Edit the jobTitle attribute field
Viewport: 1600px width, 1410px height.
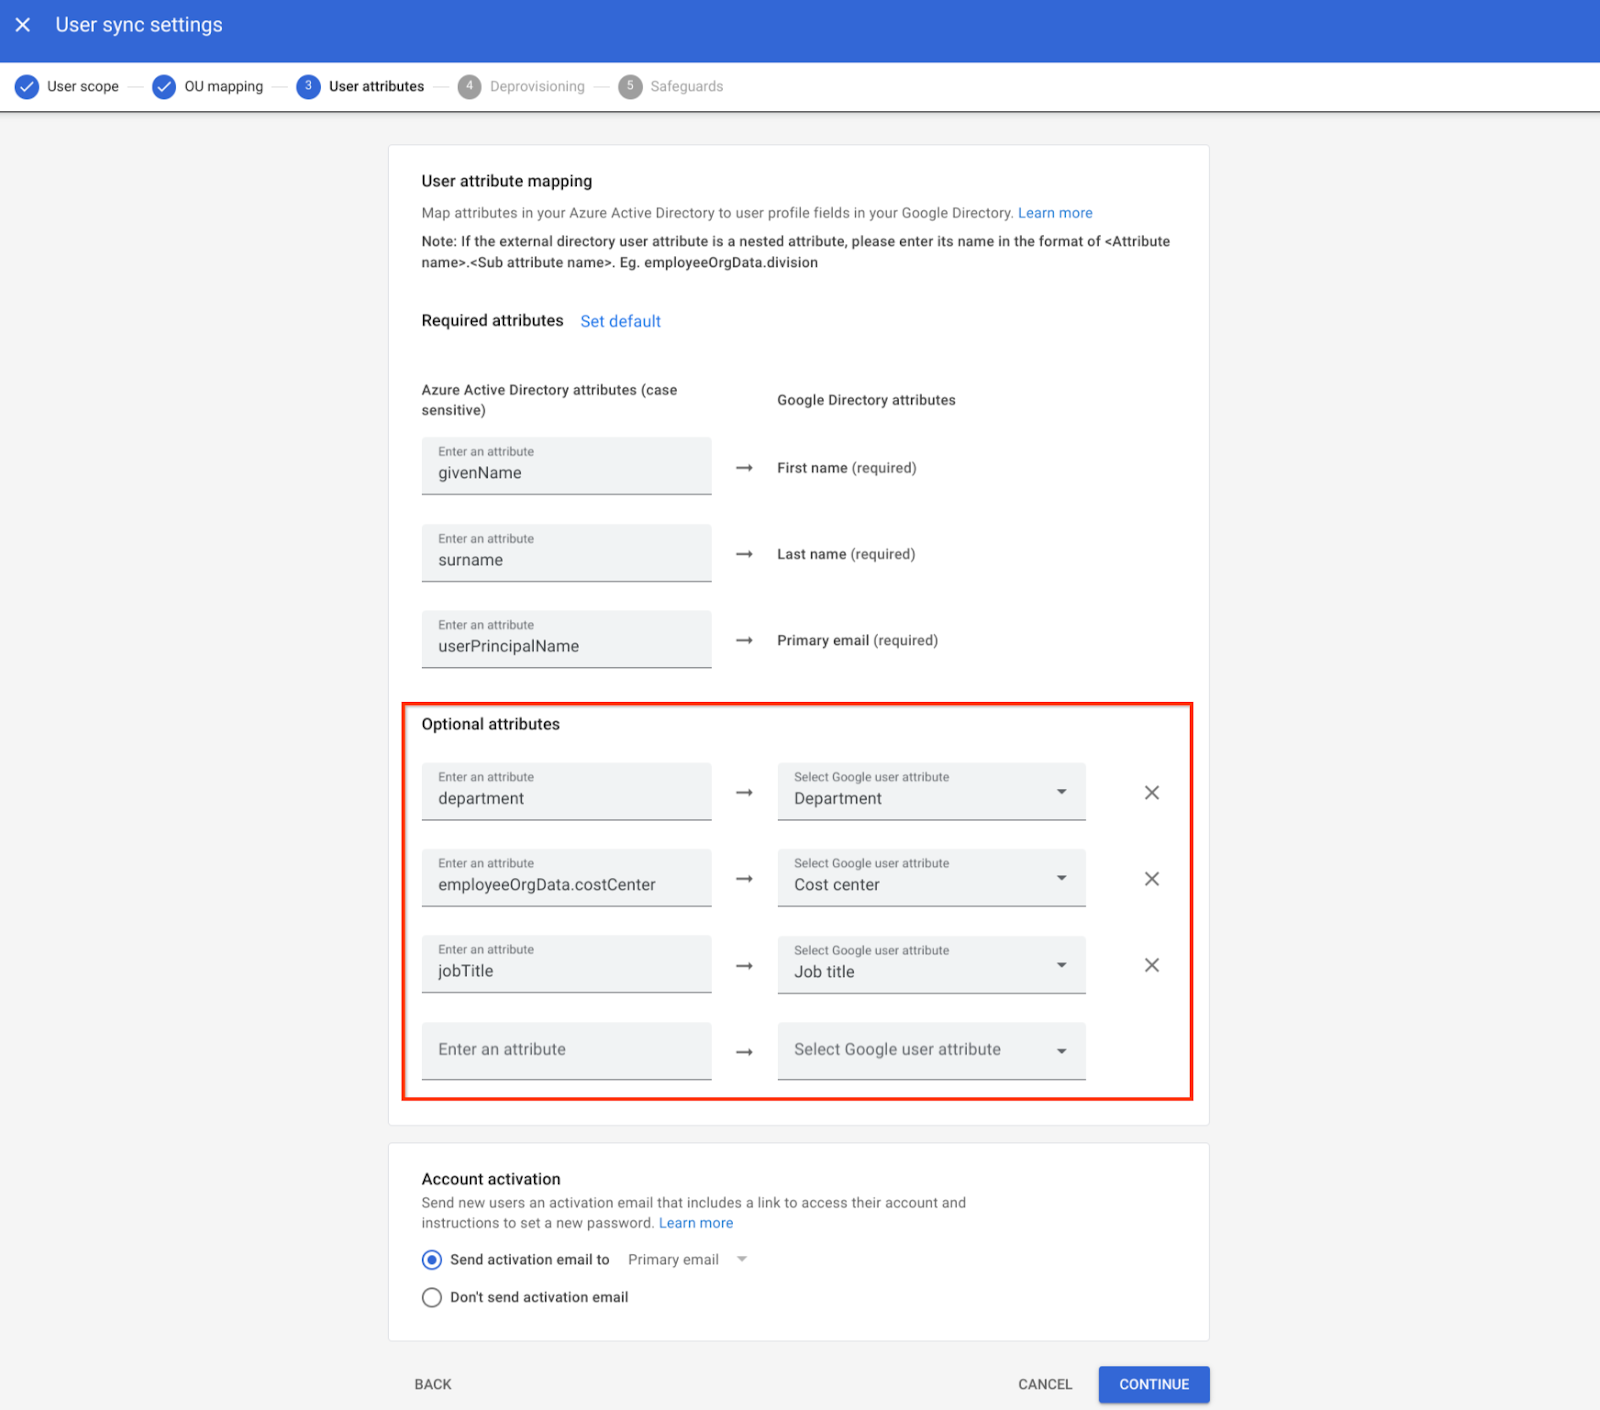(x=566, y=964)
